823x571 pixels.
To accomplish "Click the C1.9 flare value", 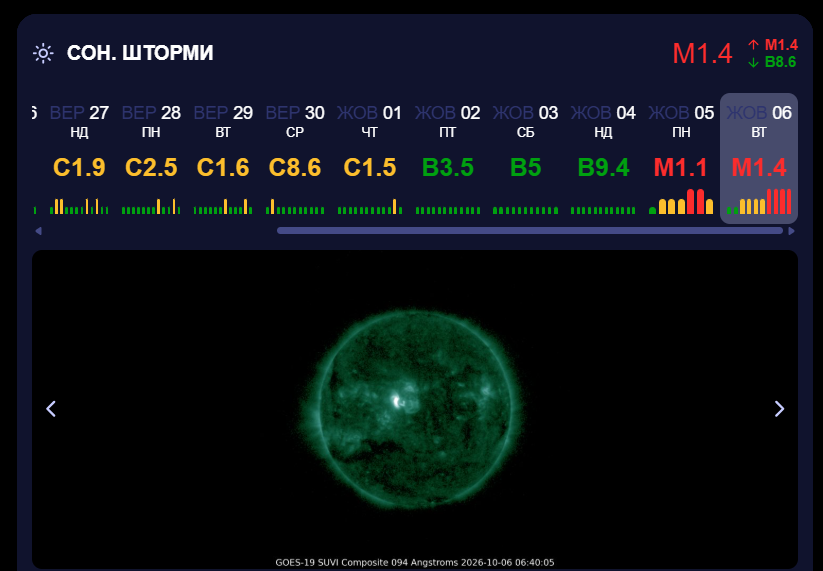I will click(x=79, y=168).
